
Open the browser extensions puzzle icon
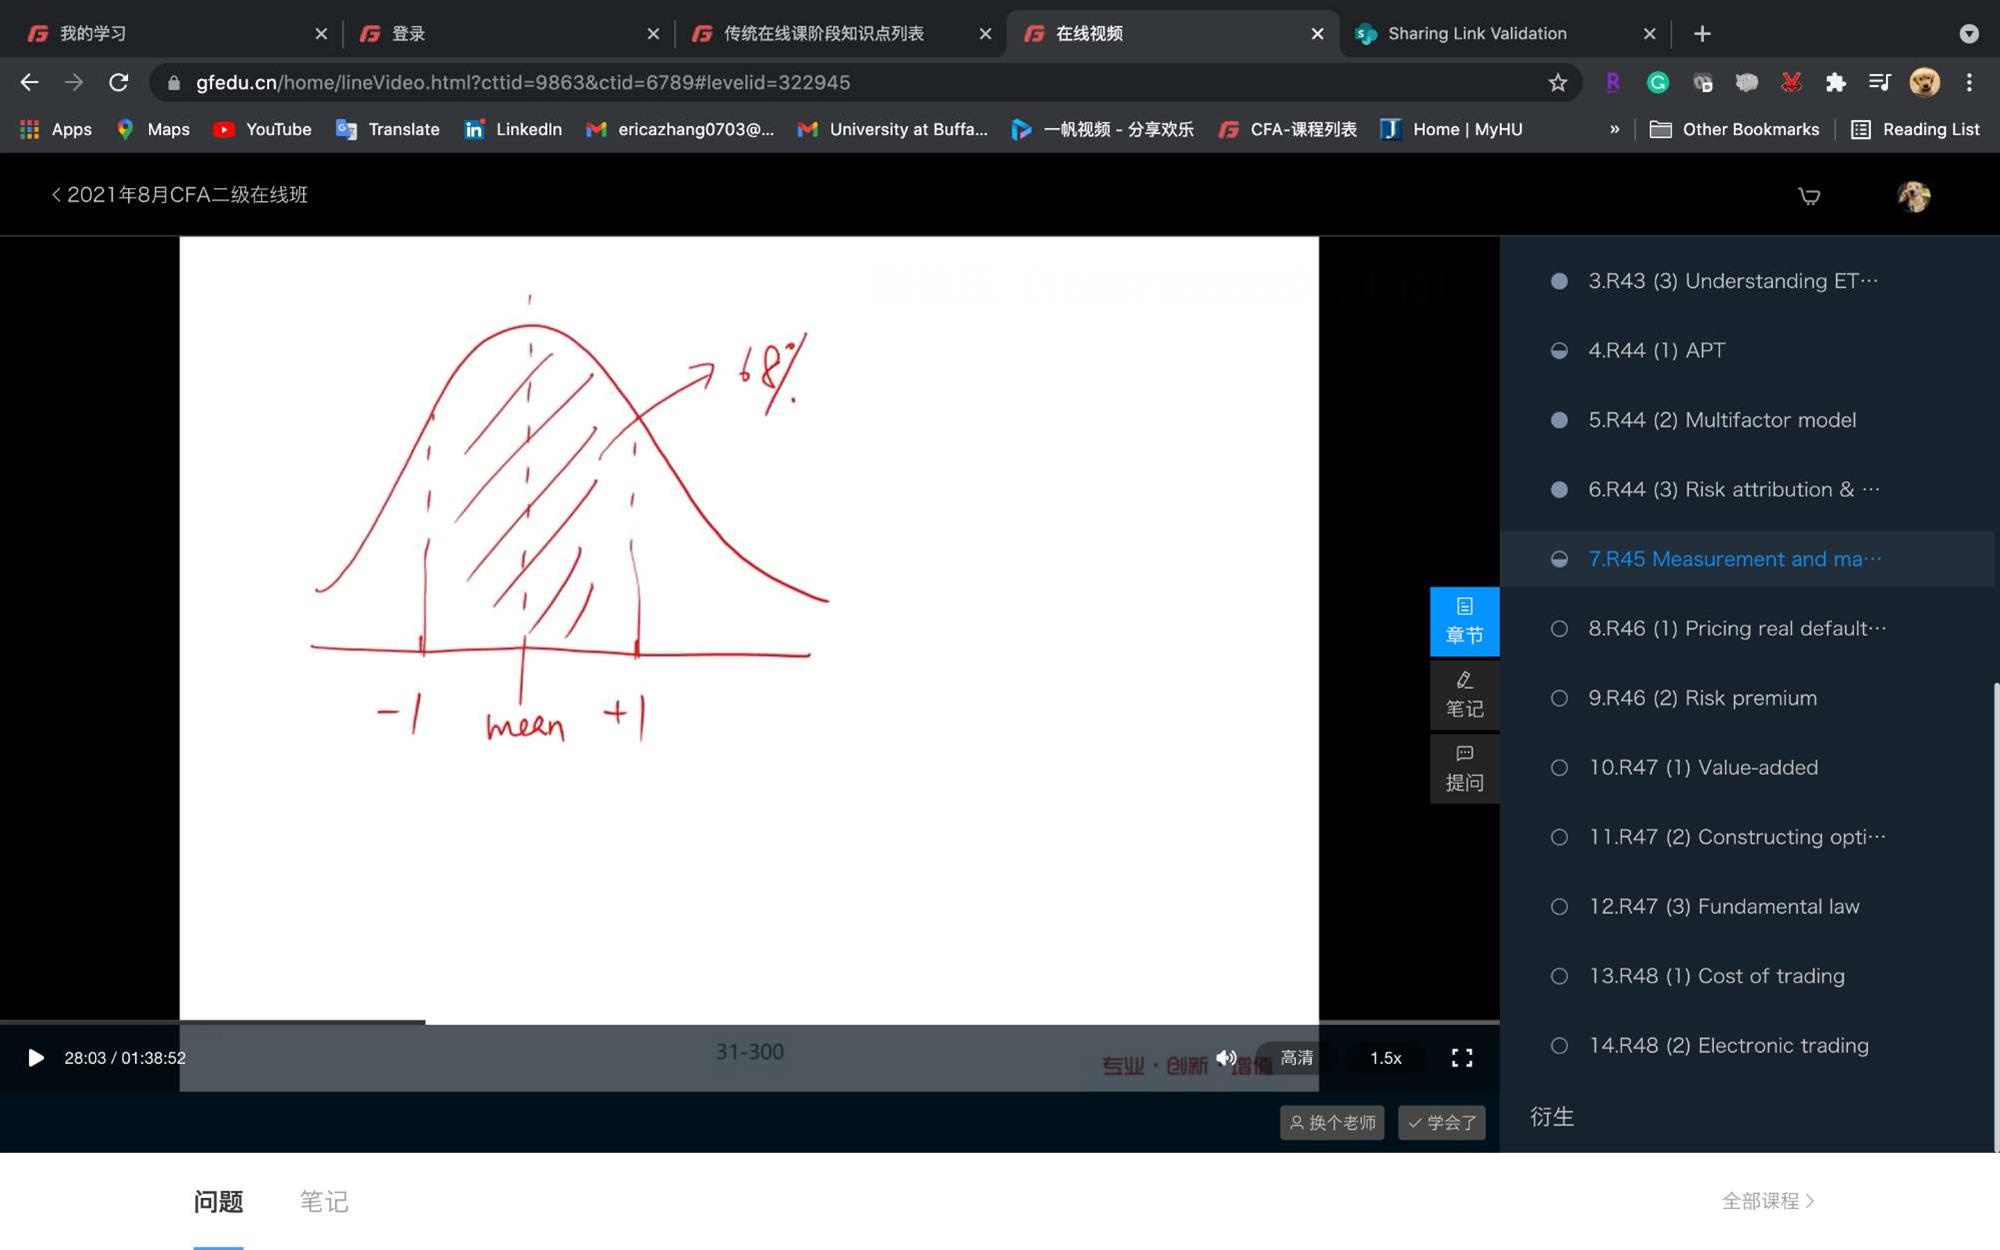tap(1835, 83)
